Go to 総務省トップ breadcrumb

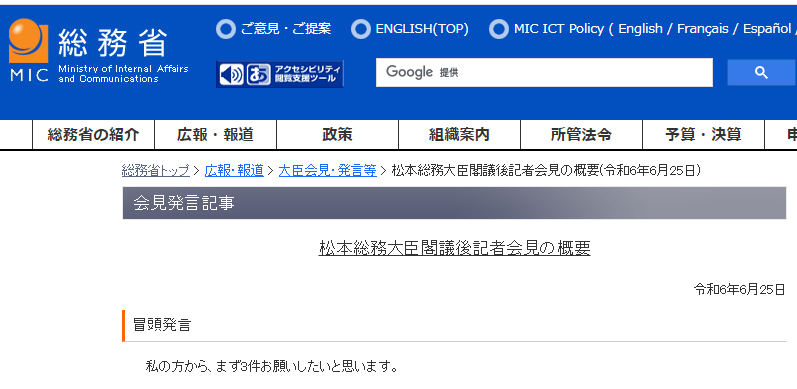[156, 171]
